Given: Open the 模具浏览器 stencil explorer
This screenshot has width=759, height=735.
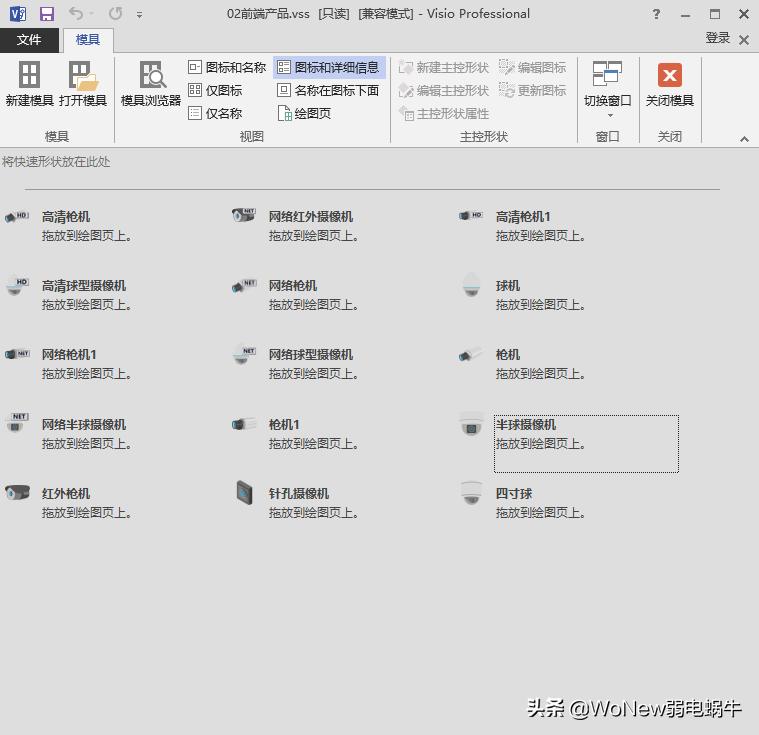Looking at the screenshot, I should (x=151, y=75).
